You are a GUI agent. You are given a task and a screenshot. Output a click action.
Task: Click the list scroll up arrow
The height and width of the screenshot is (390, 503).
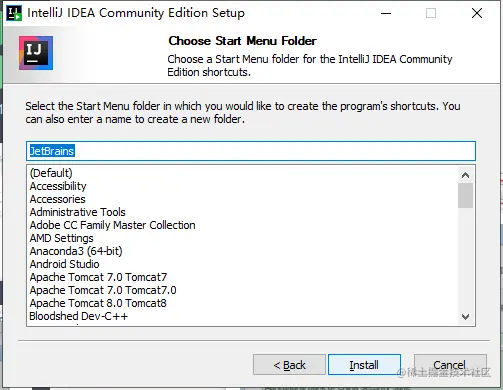point(465,175)
